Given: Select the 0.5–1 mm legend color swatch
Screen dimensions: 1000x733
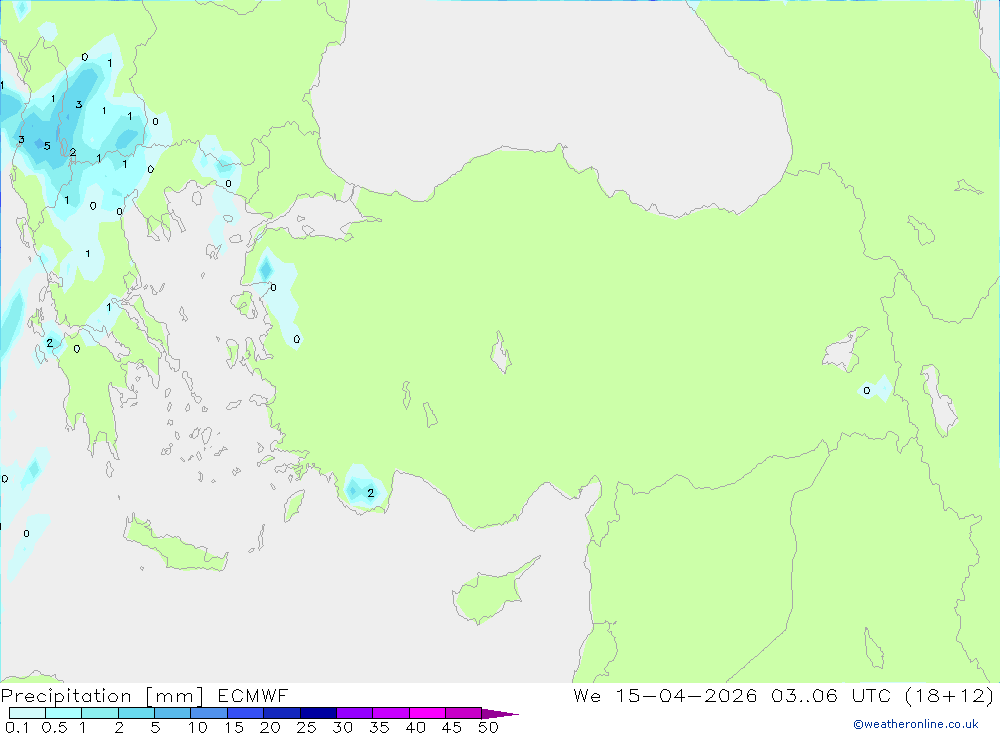Looking at the screenshot, I should 63,713.
